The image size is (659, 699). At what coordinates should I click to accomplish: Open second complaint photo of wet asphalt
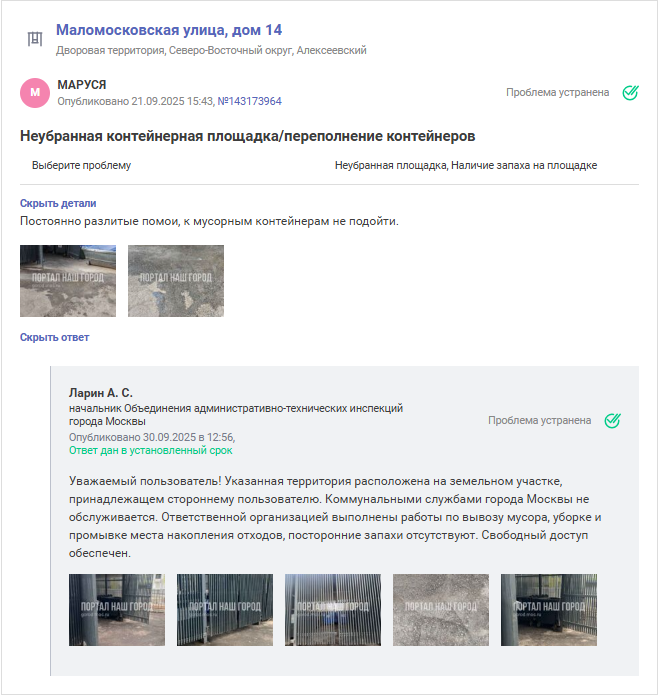coord(176,281)
